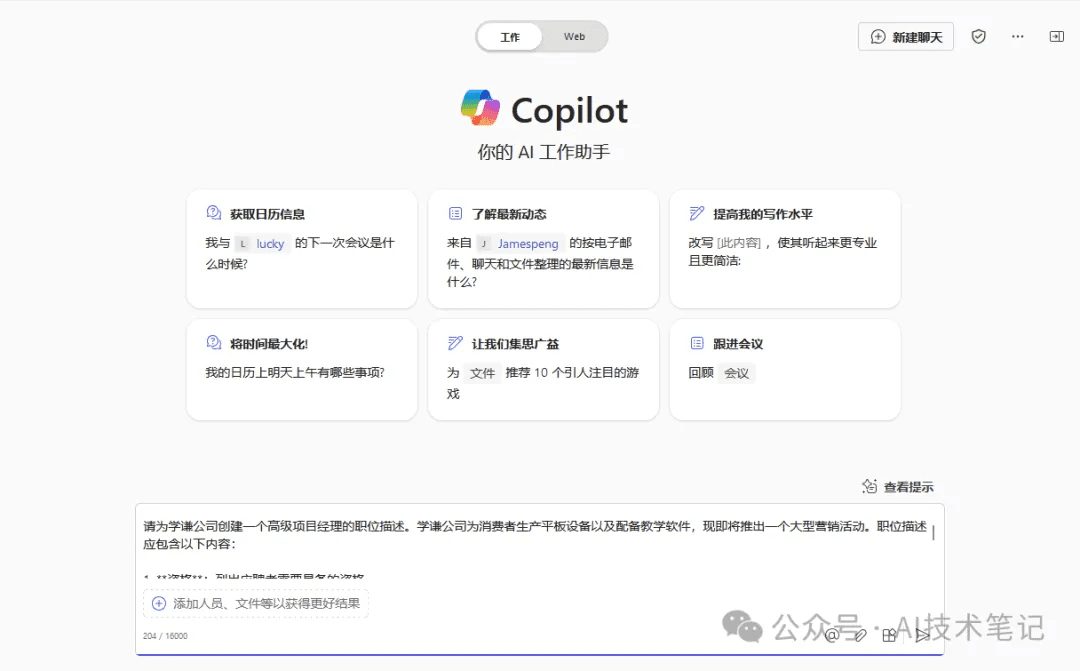1080x671 pixels.
Task: Click list icon on 了解最新动态 card
Action: [455, 214]
